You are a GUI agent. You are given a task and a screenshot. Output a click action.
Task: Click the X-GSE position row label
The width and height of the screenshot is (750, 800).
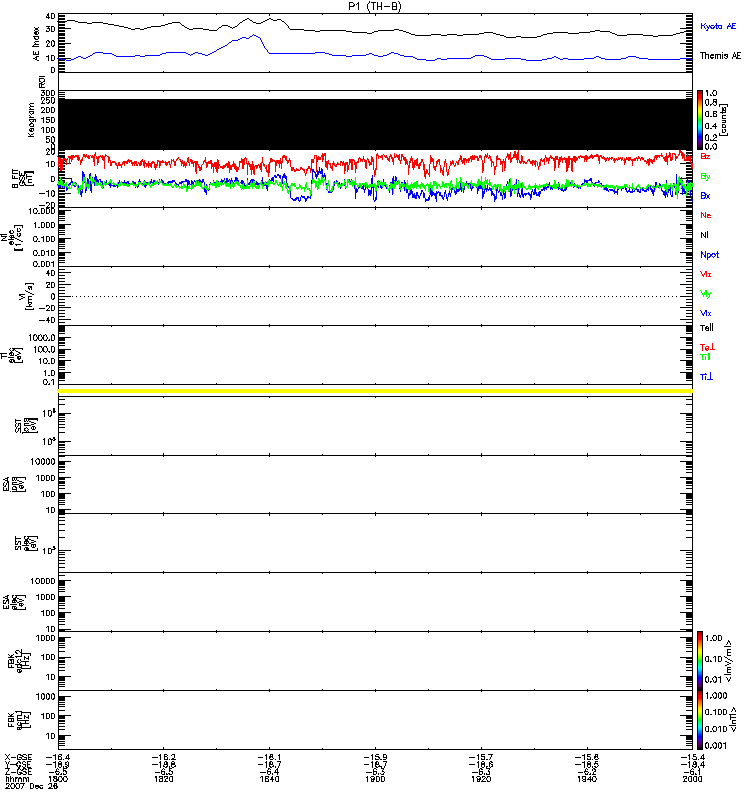[x=18, y=758]
